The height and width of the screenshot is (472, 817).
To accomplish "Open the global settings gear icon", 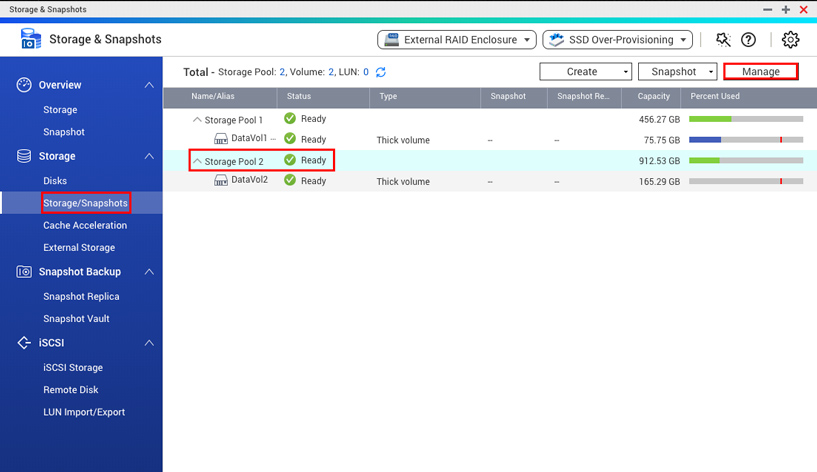I will [790, 40].
